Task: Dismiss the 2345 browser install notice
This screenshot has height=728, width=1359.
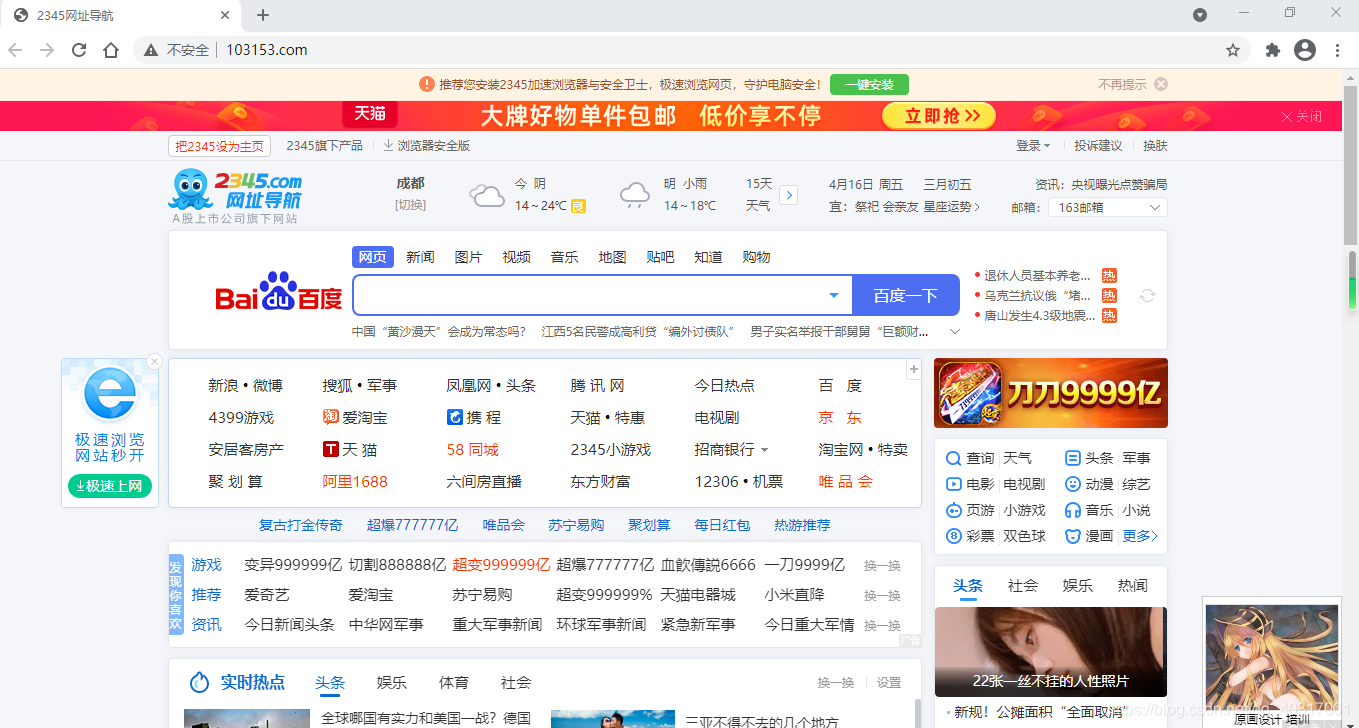Action: point(1161,84)
